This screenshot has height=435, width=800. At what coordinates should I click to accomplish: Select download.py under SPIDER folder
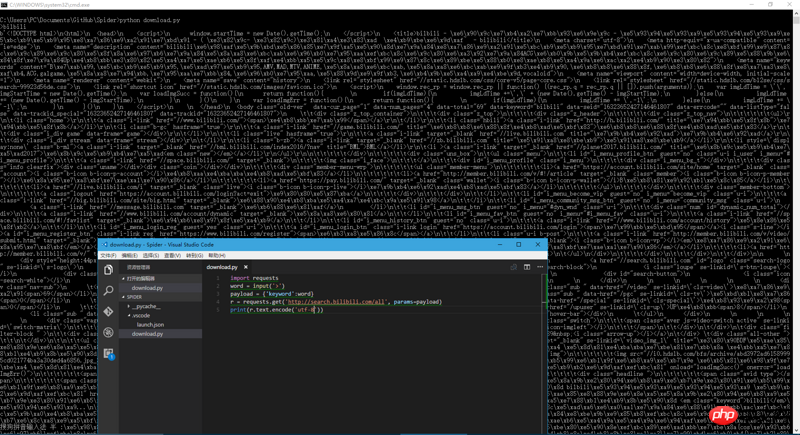(x=147, y=334)
